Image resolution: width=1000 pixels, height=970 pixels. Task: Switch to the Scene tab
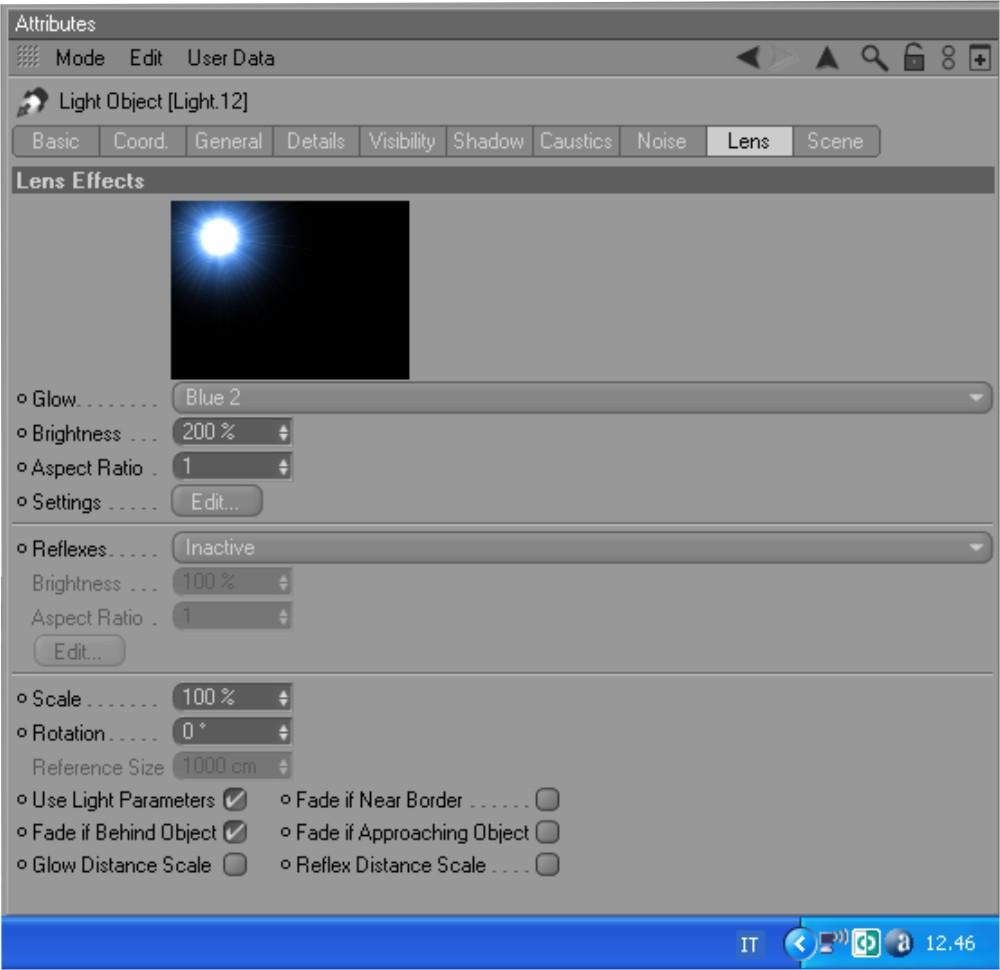(836, 141)
